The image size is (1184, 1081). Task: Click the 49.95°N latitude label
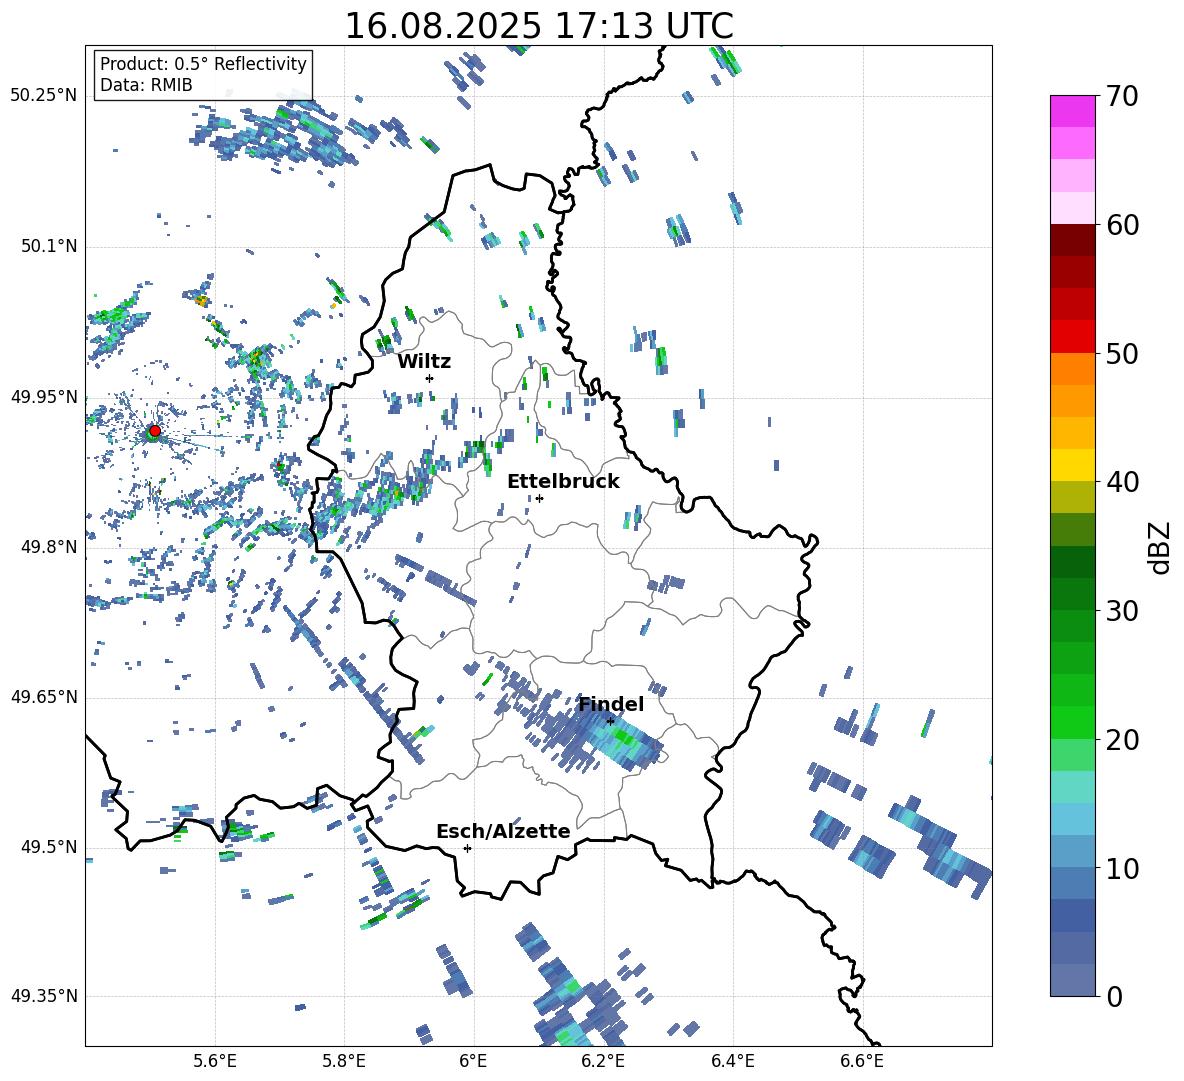44,396
